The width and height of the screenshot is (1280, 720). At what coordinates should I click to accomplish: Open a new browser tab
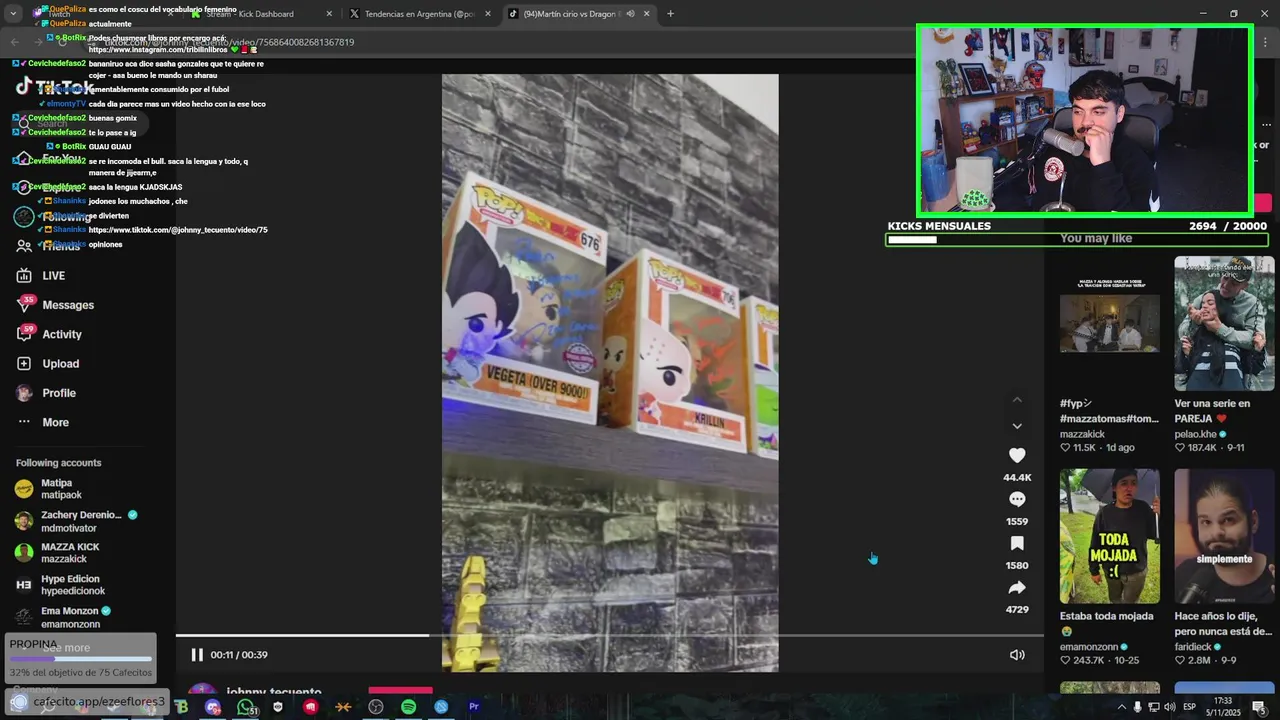pyautogui.click(x=670, y=14)
